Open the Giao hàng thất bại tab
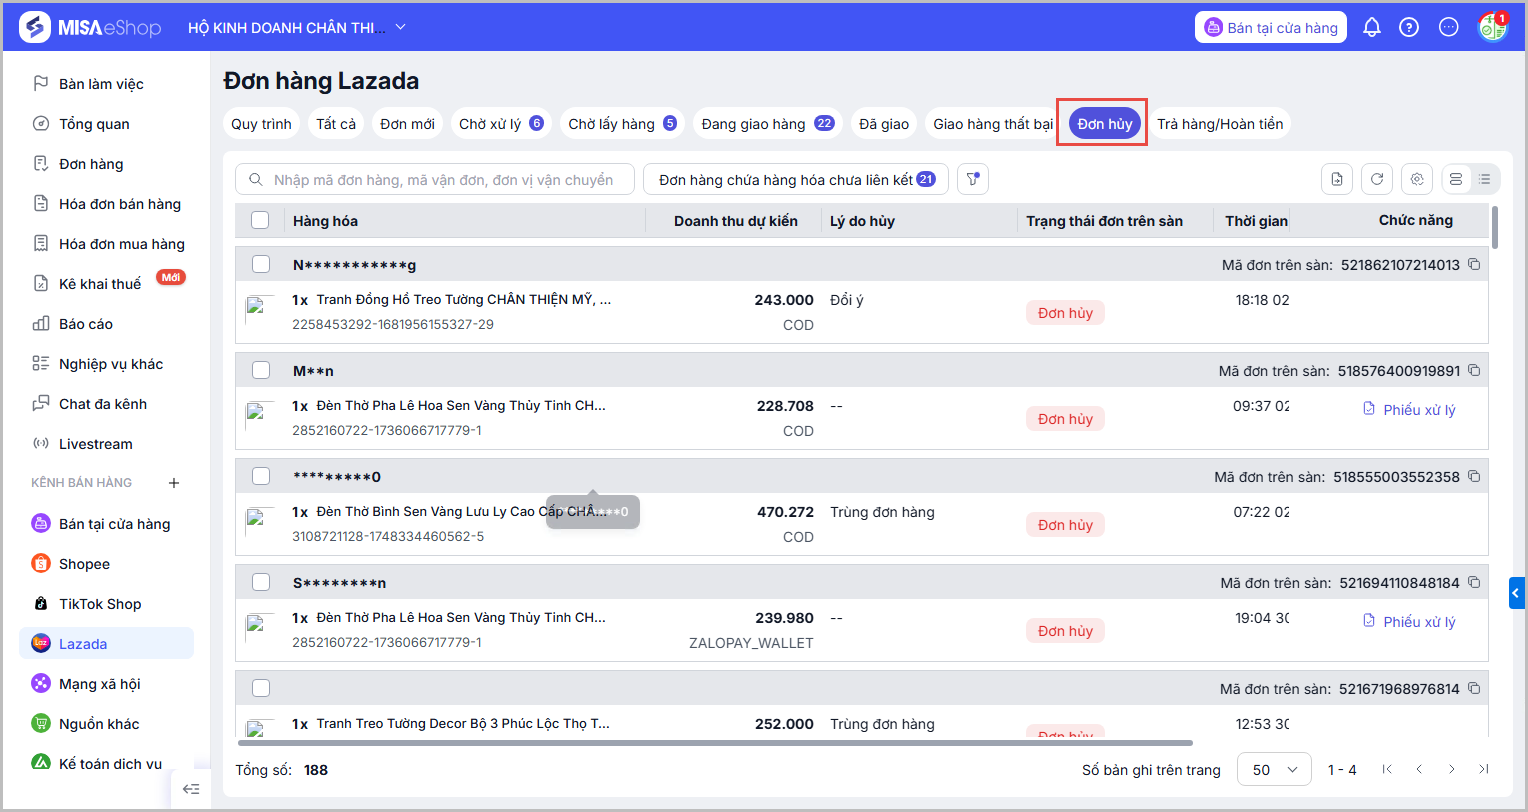This screenshot has height=812, width=1528. 993,124
